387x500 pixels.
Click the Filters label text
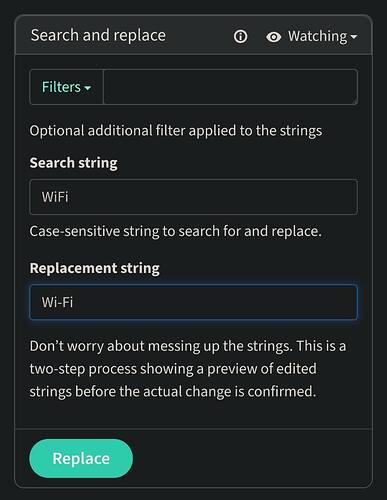[x=61, y=87]
